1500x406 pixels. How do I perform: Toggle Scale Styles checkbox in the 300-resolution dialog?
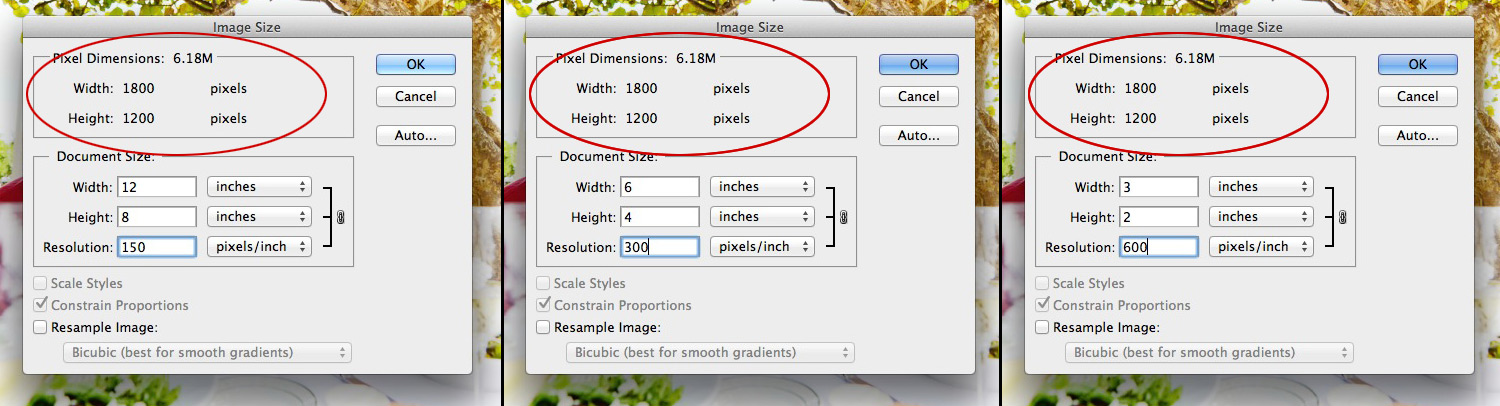(x=543, y=283)
